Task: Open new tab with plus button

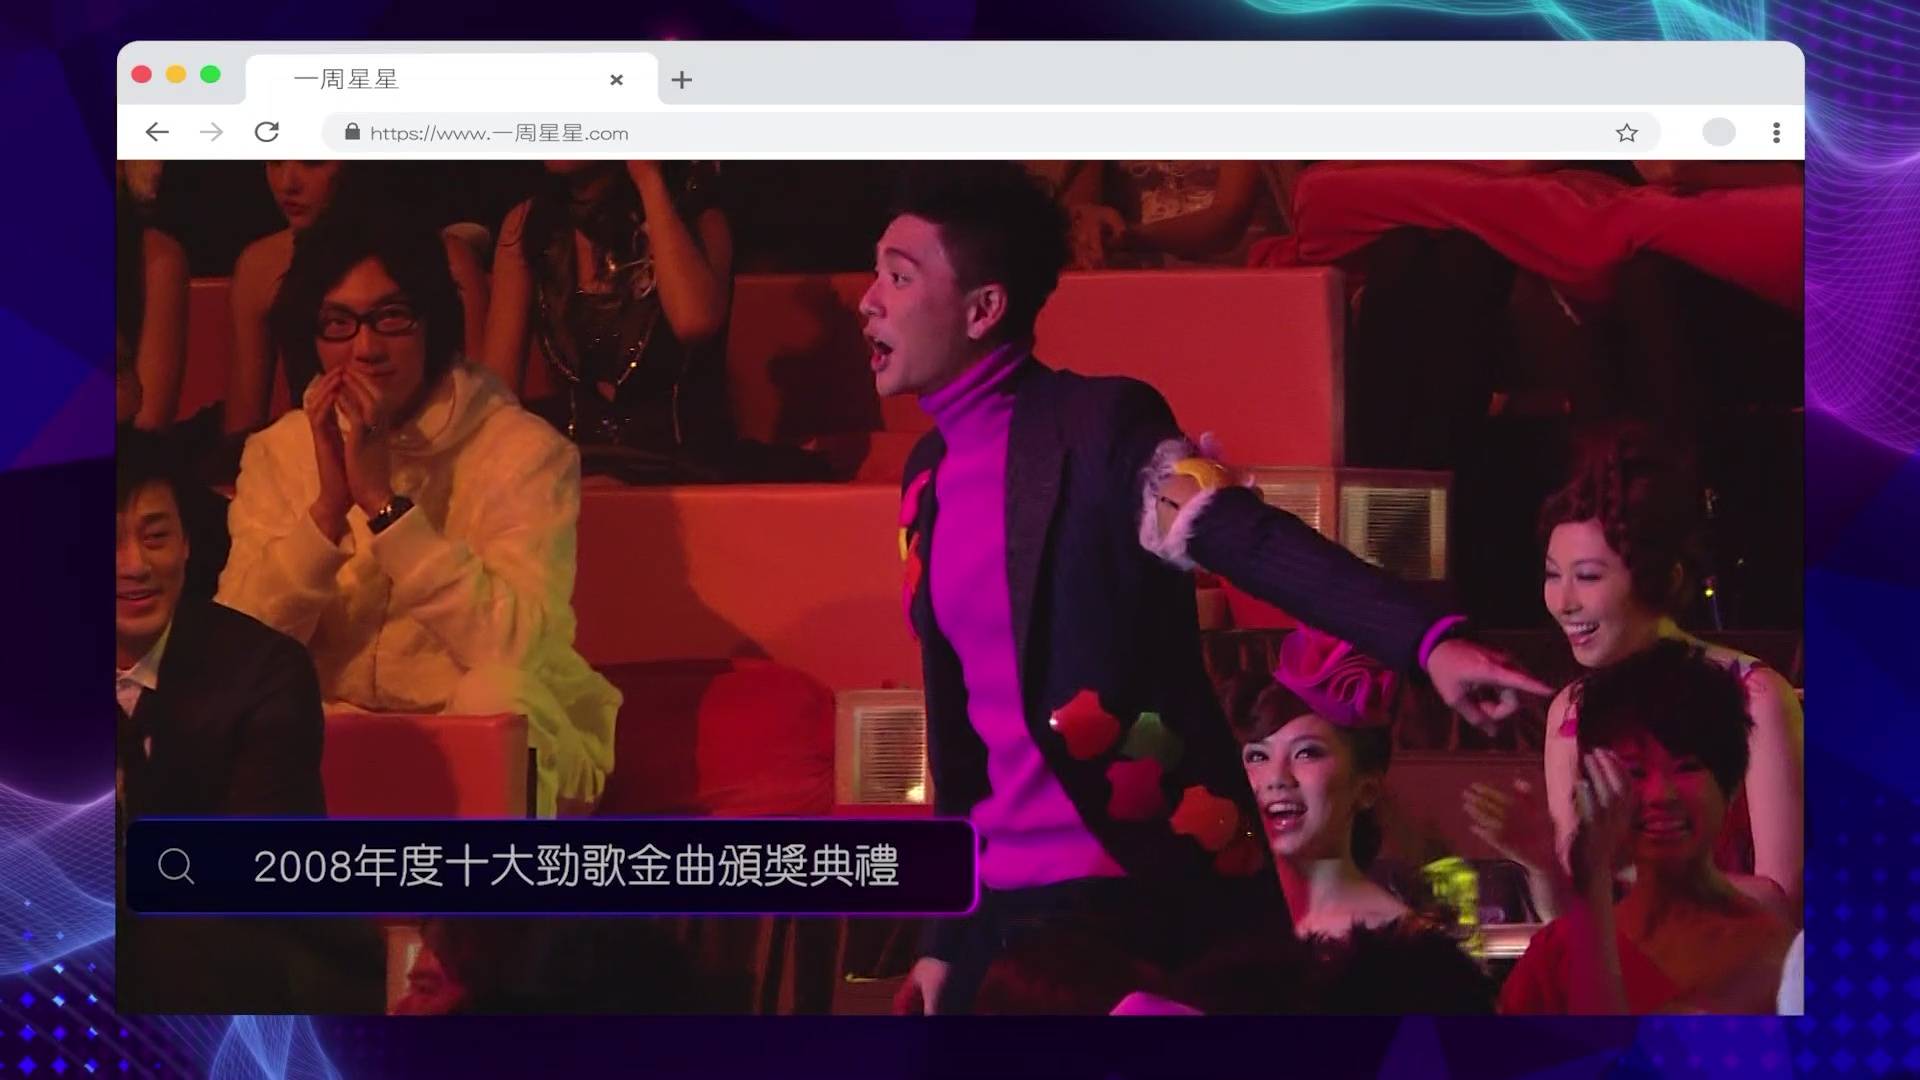Action: [x=681, y=80]
